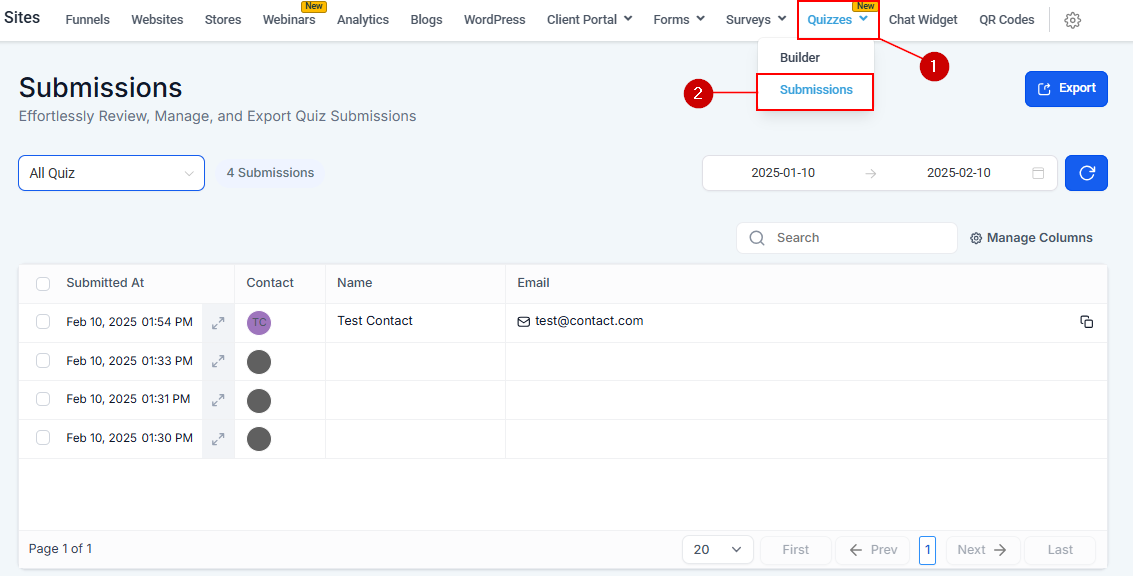
Task: Expand the 01:33 PM submission row
Action: pyautogui.click(x=217, y=361)
